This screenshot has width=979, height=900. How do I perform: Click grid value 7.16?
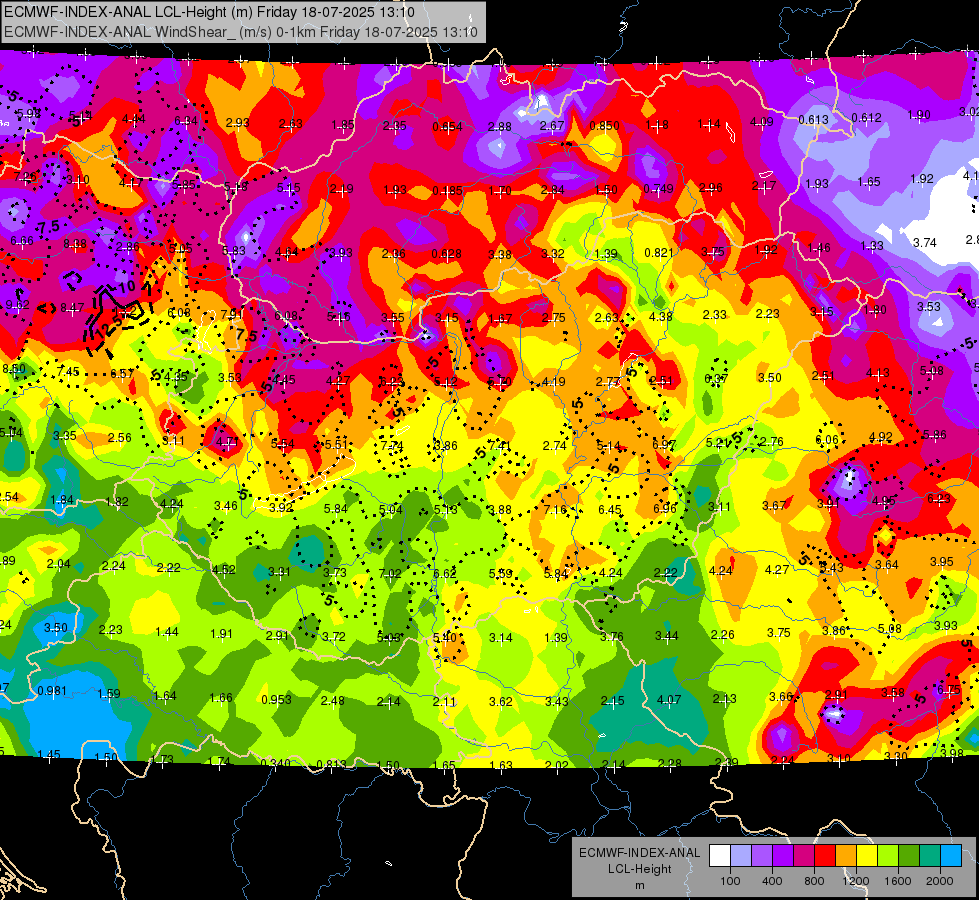coord(555,510)
